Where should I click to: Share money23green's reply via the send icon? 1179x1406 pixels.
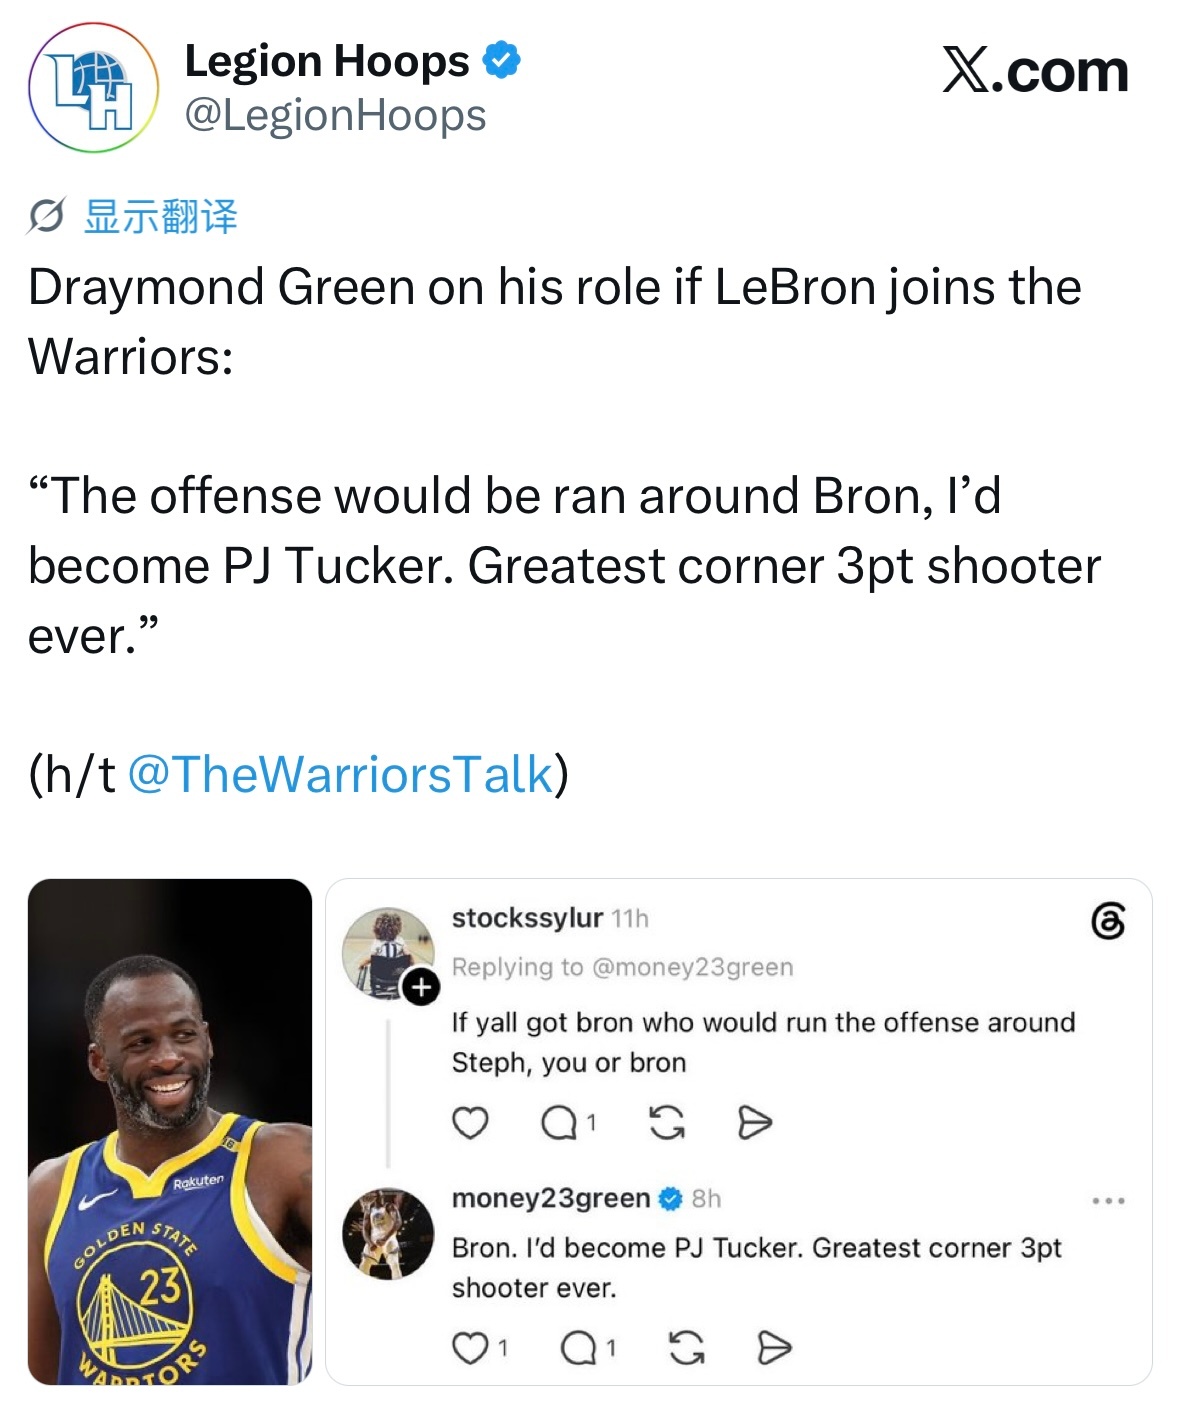tap(774, 1349)
